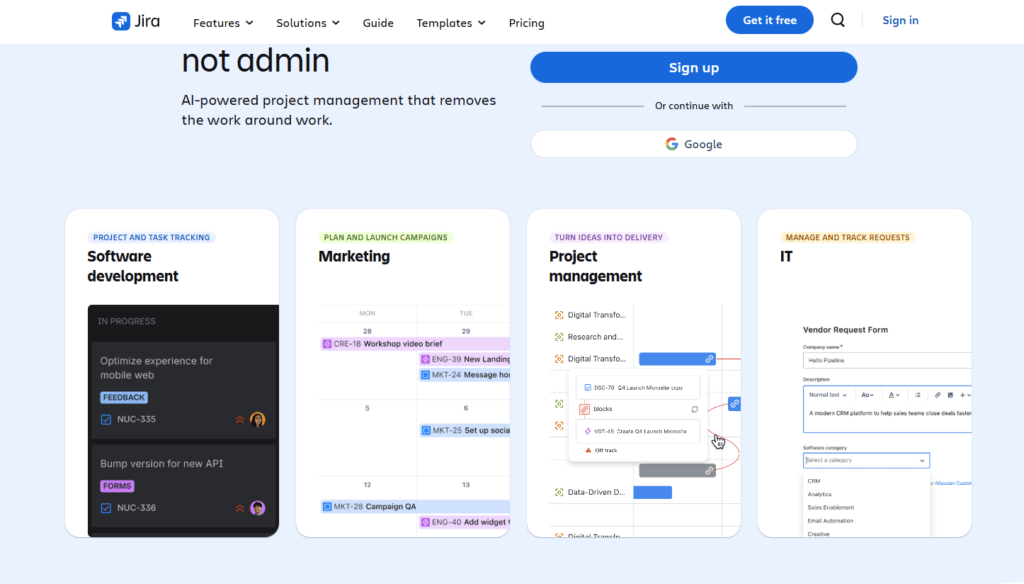Click the CRE-18 purple issue icon
1024x584 pixels.
point(328,344)
